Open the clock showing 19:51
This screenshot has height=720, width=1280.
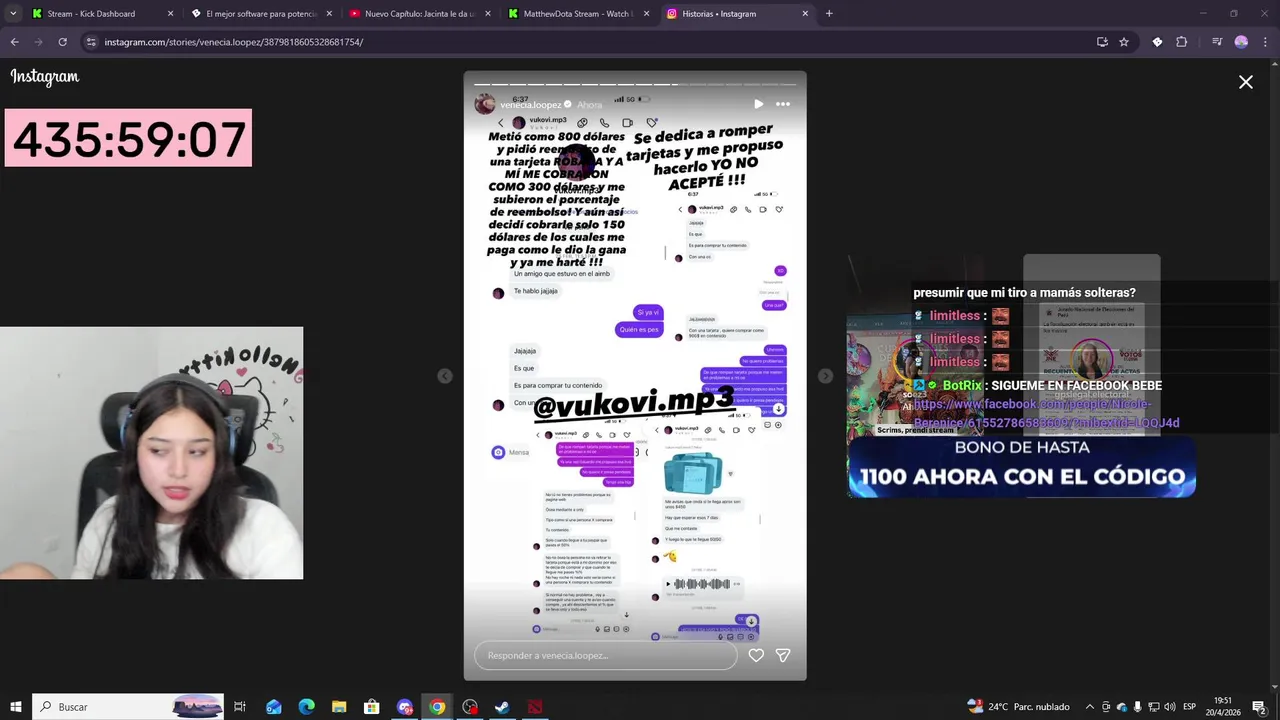(1222, 707)
